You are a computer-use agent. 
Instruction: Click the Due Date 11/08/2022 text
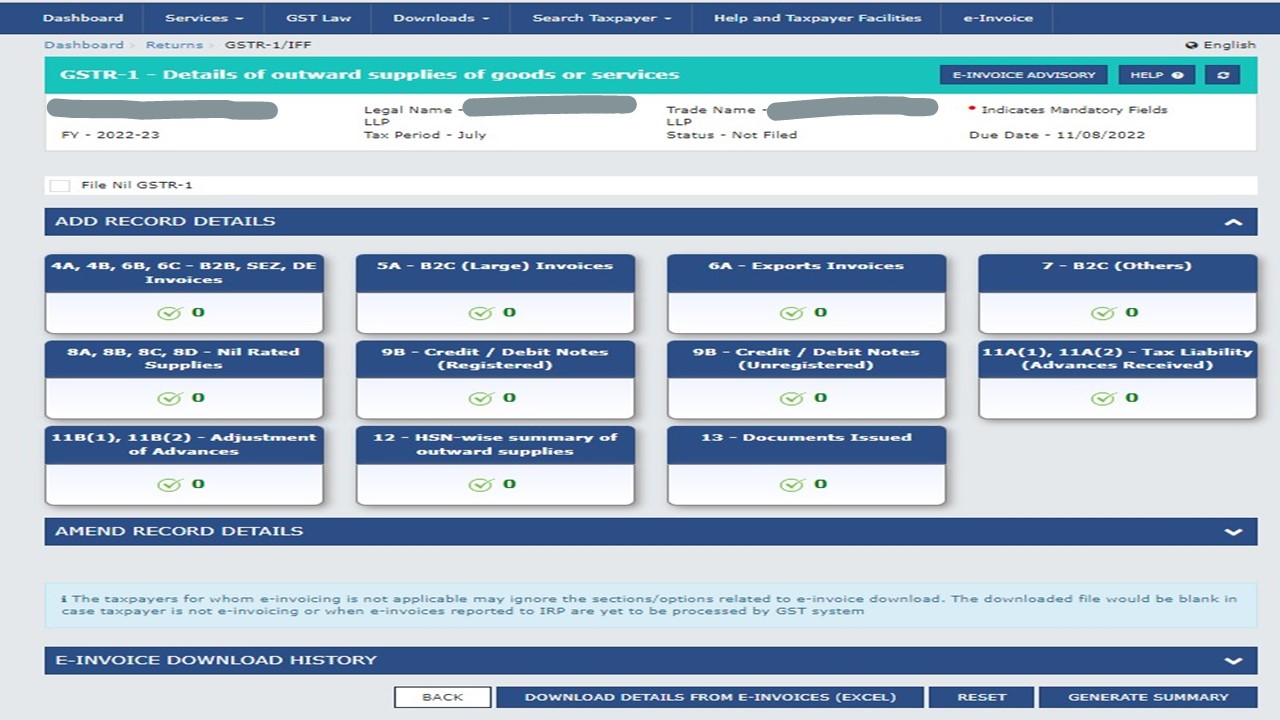(1057, 135)
